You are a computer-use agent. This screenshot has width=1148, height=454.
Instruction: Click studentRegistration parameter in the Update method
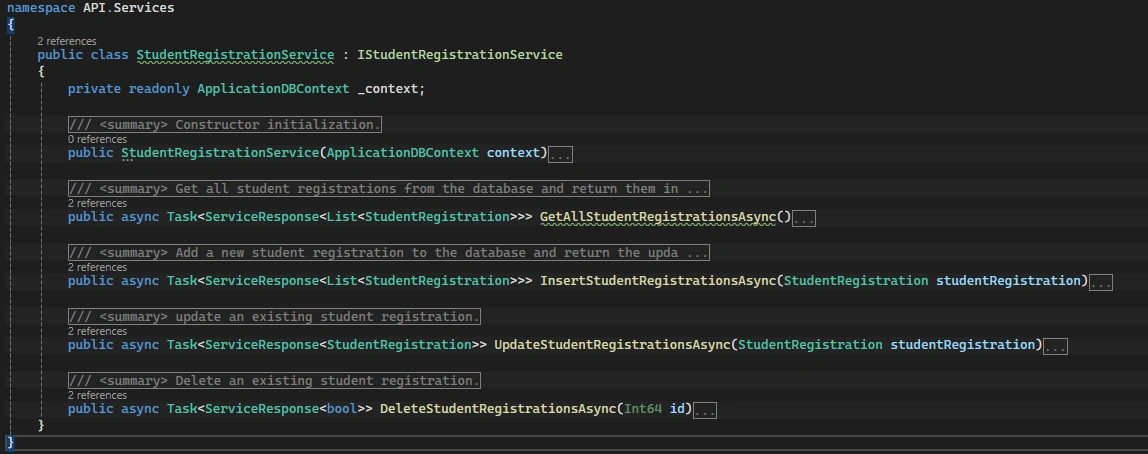(962, 345)
